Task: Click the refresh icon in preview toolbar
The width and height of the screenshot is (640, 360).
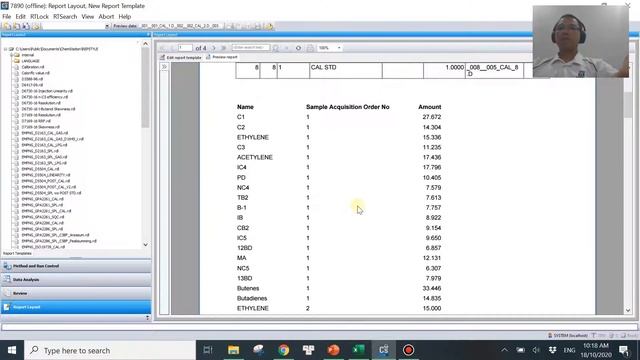Action: tap(298, 48)
